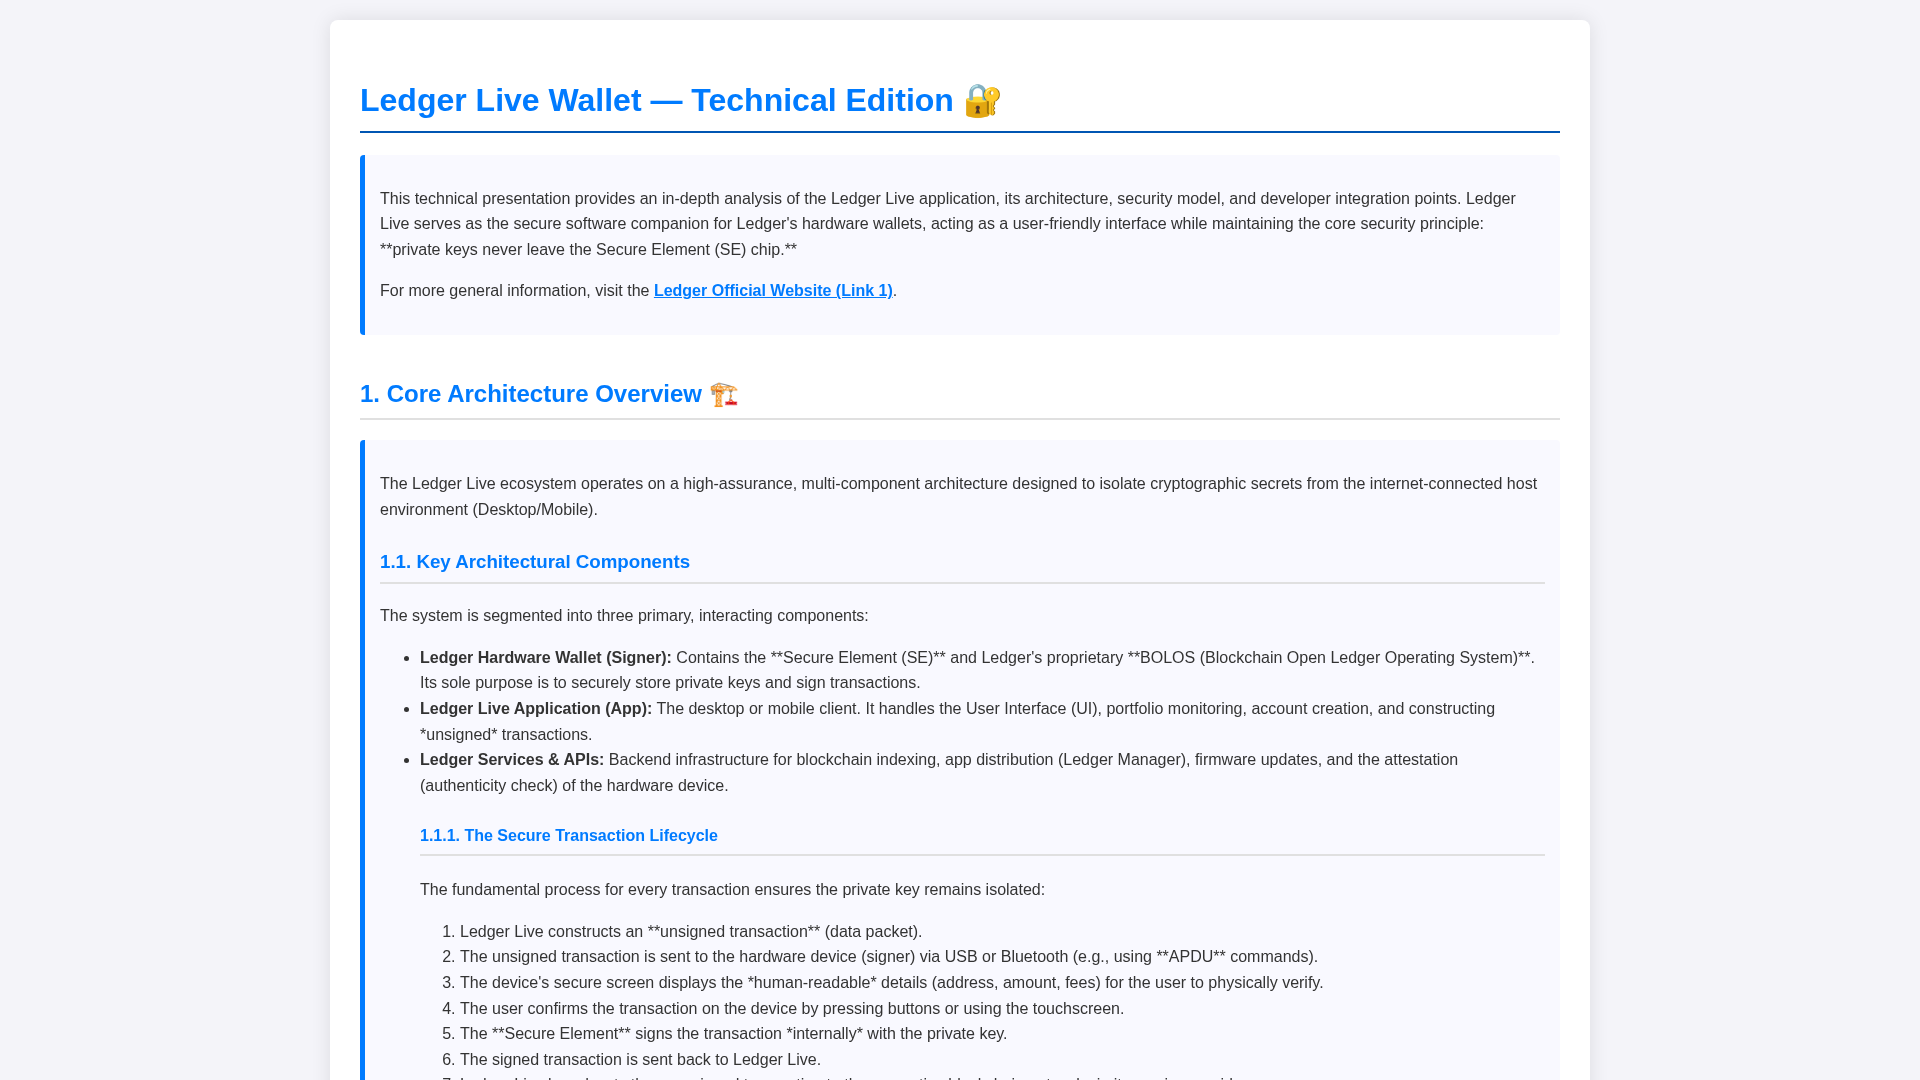
Task: Click the sentence 'The fundamental process for every transaction'
Action: [x=732, y=890]
